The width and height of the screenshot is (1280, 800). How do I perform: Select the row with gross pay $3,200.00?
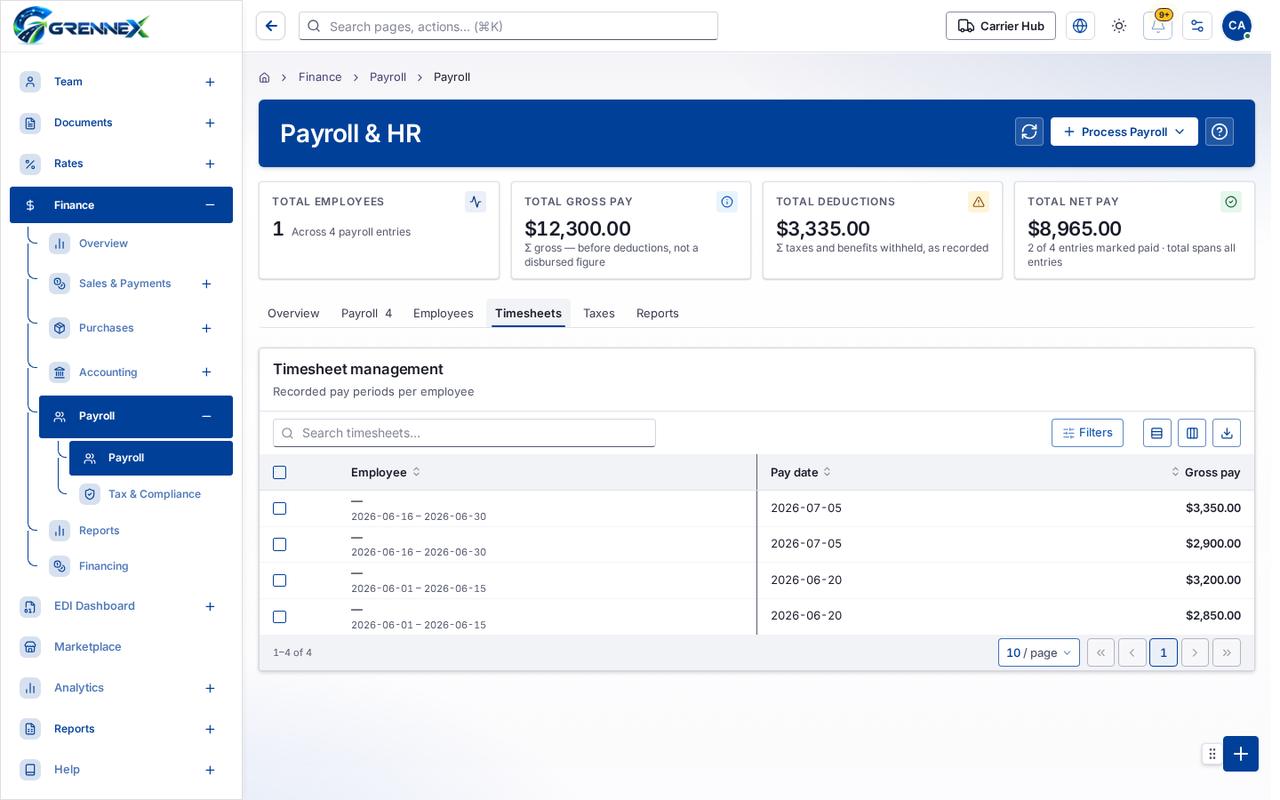[280, 580]
